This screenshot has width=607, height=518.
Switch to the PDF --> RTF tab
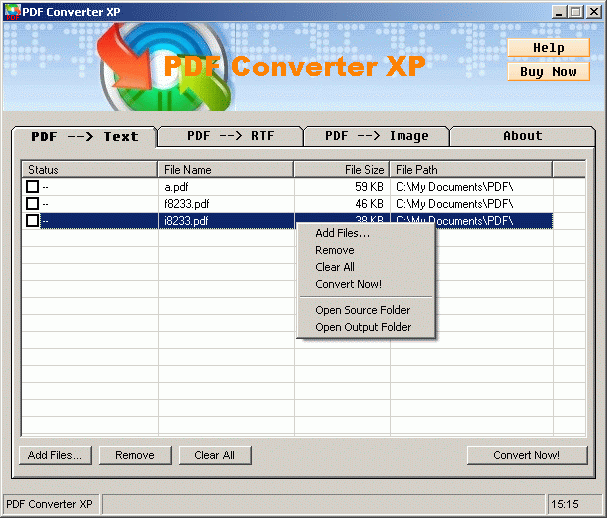[x=230, y=136]
